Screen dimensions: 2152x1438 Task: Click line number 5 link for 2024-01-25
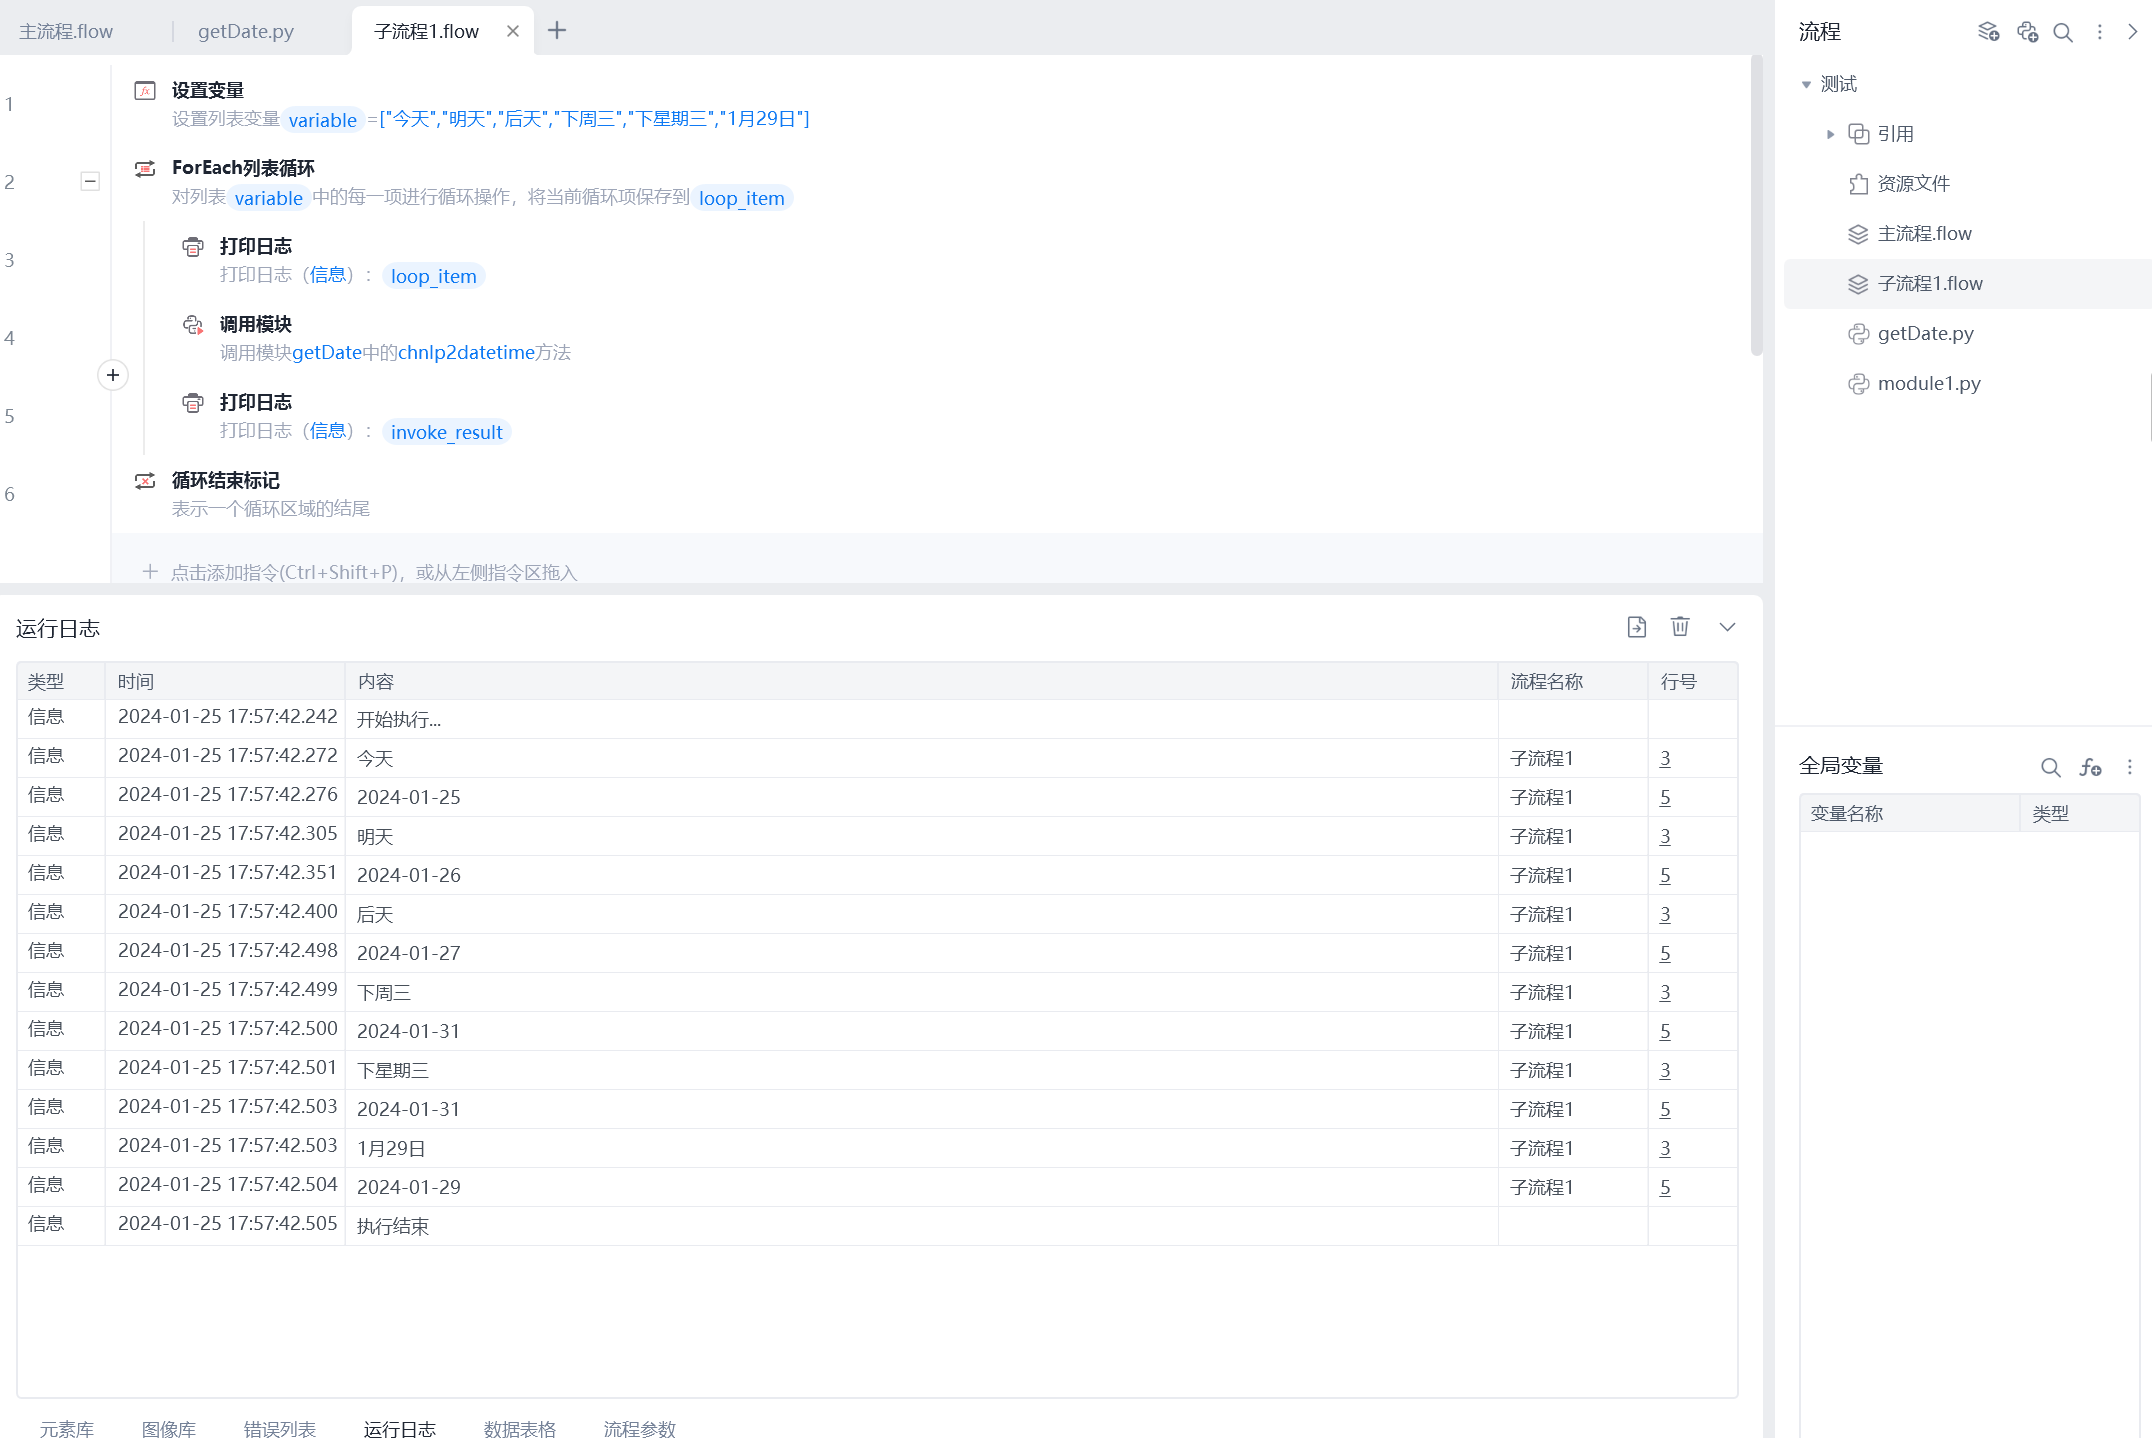(x=1665, y=797)
